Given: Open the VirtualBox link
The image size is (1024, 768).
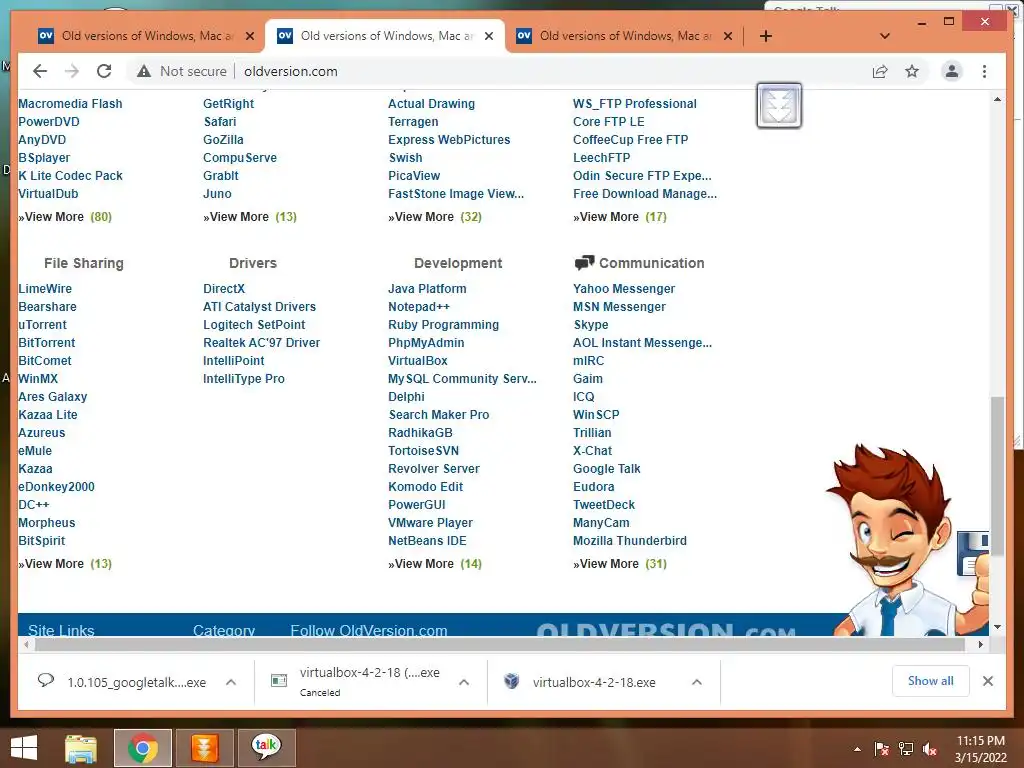Looking at the screenshot, I should coord(418,360).
